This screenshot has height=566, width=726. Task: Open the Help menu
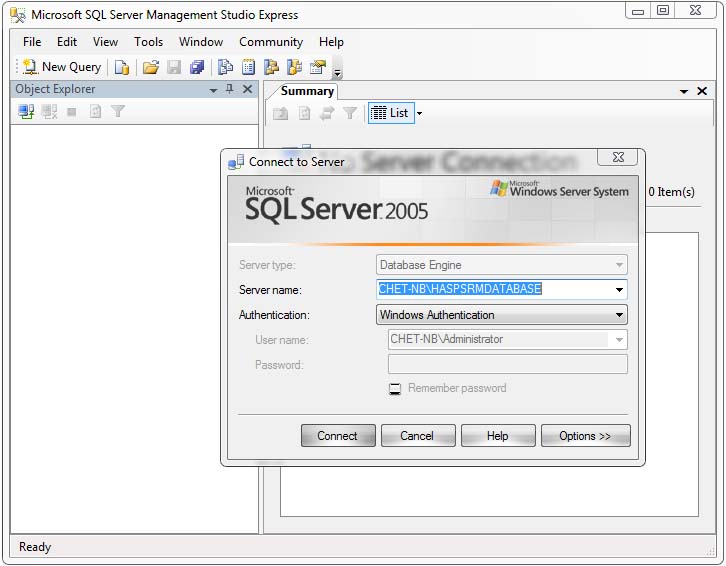point(331,42)
